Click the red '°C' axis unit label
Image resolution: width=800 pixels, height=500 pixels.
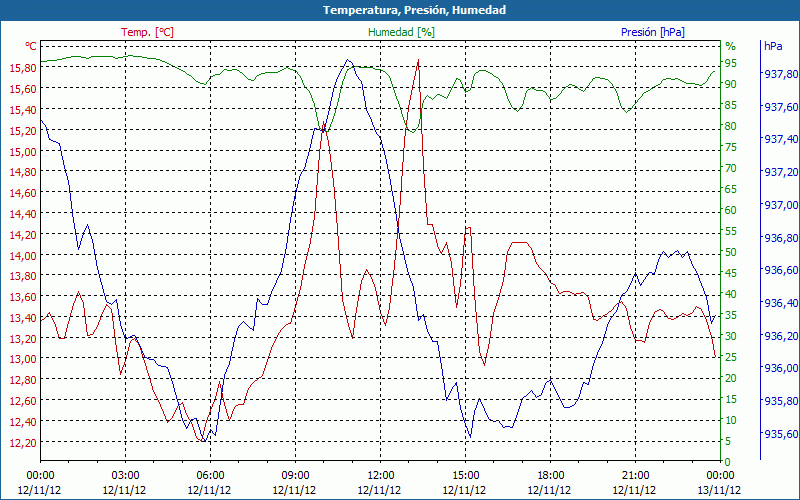[31, 46]
